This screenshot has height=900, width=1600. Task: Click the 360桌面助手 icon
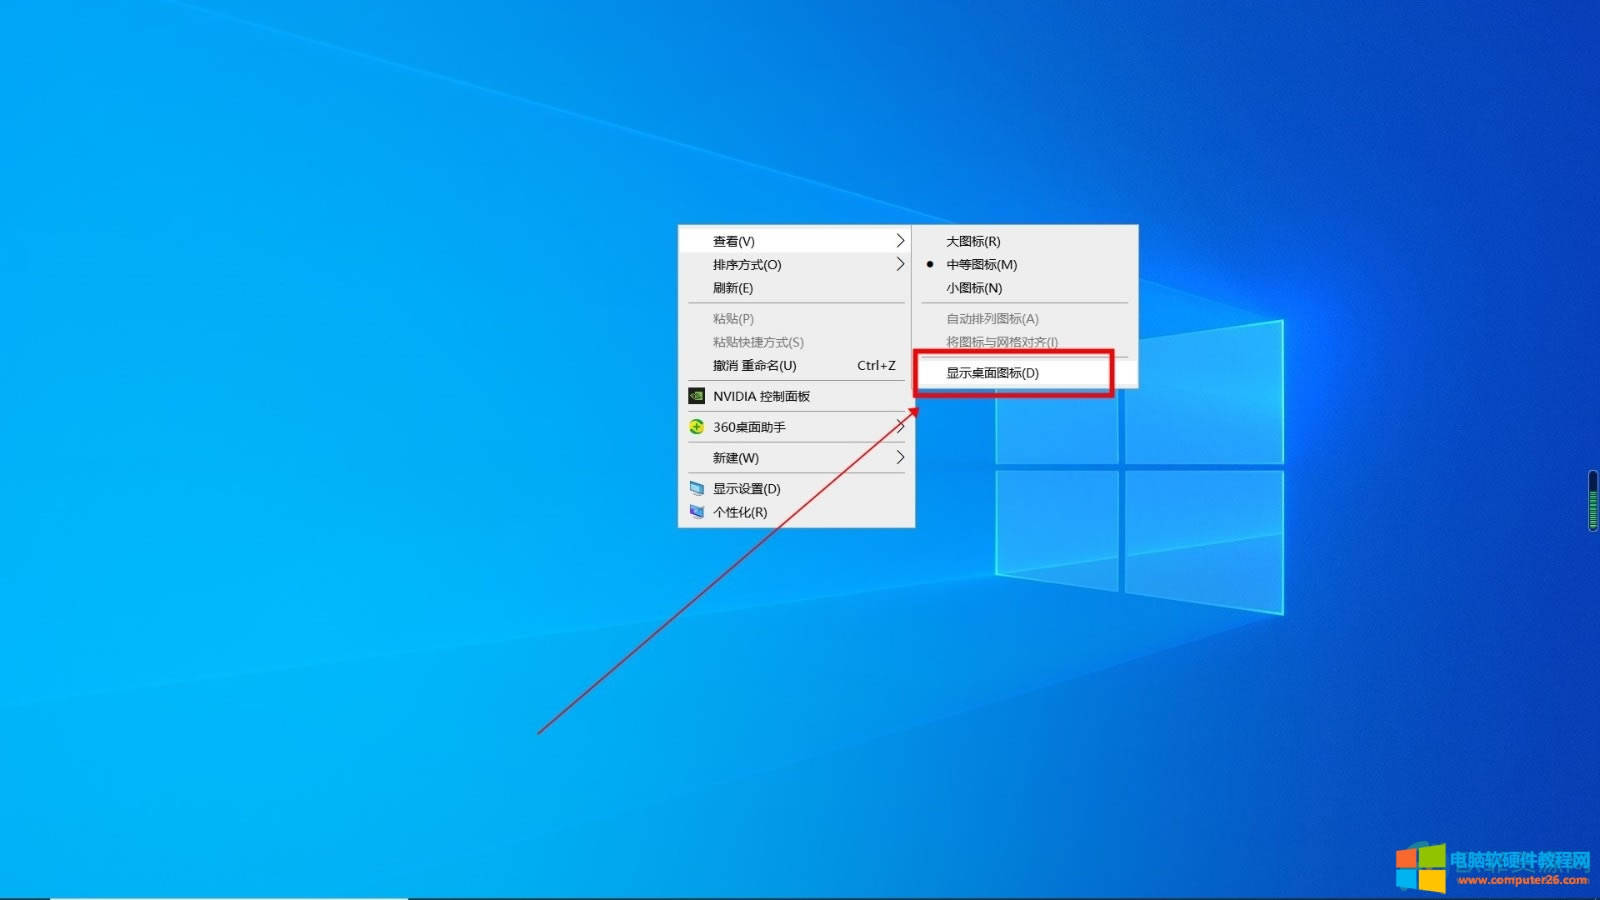697,427
